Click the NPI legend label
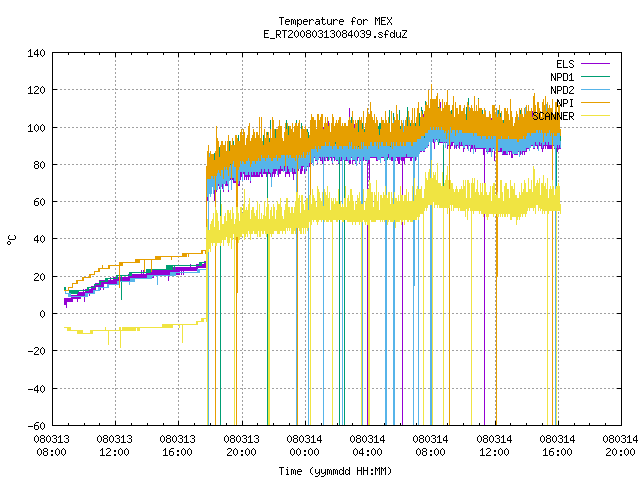 [565, 103]
